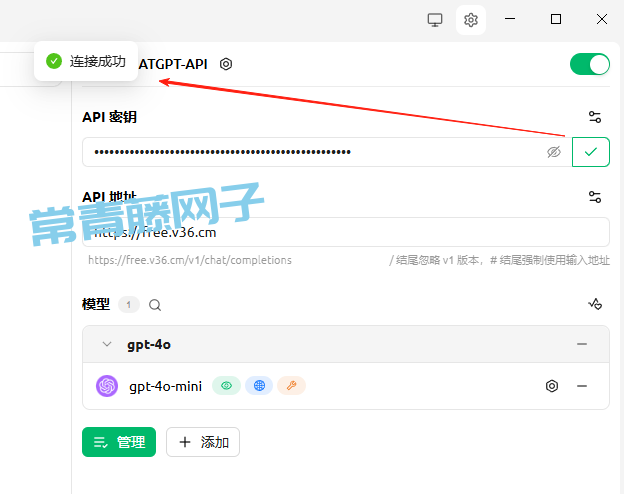624x494 pixels.
Task: Disable the ATGPT-API provider switch
Action: point(590,64)
